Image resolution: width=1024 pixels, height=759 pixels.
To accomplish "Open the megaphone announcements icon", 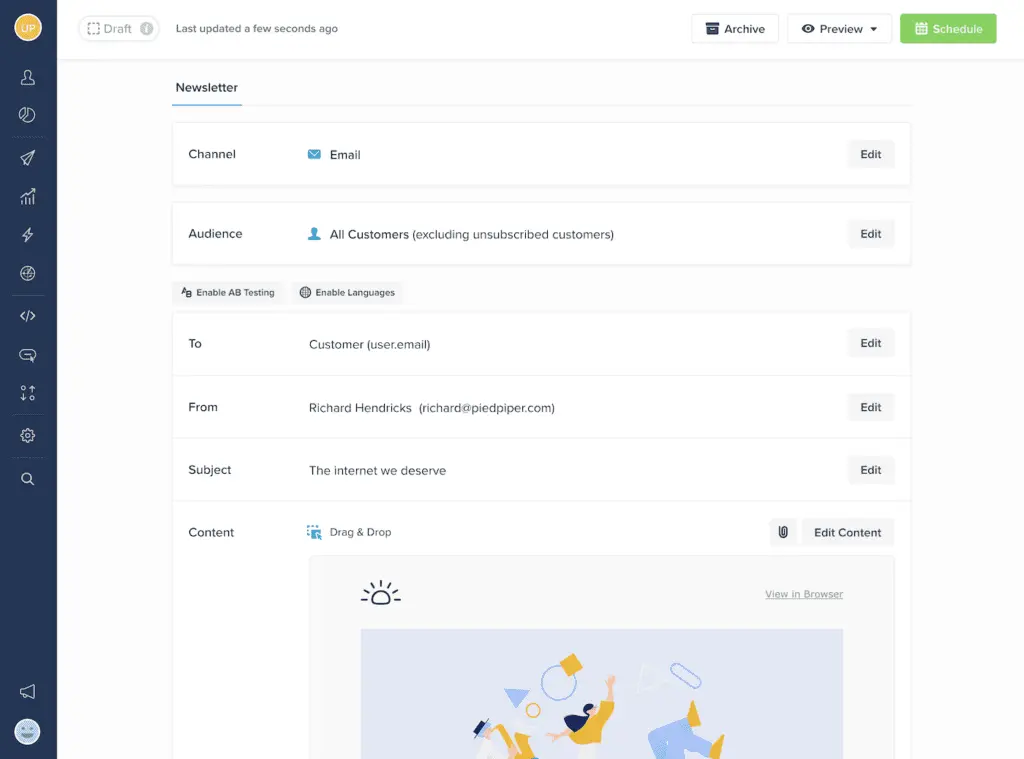I will [x=28, y=692].
